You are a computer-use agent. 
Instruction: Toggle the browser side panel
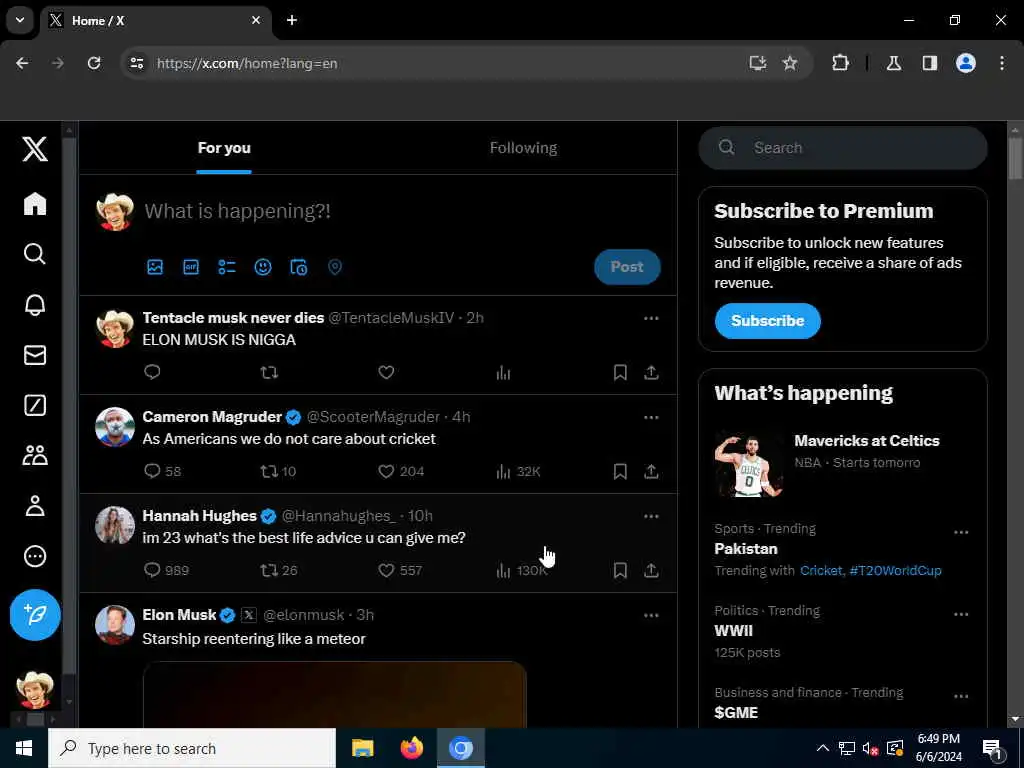930,63
